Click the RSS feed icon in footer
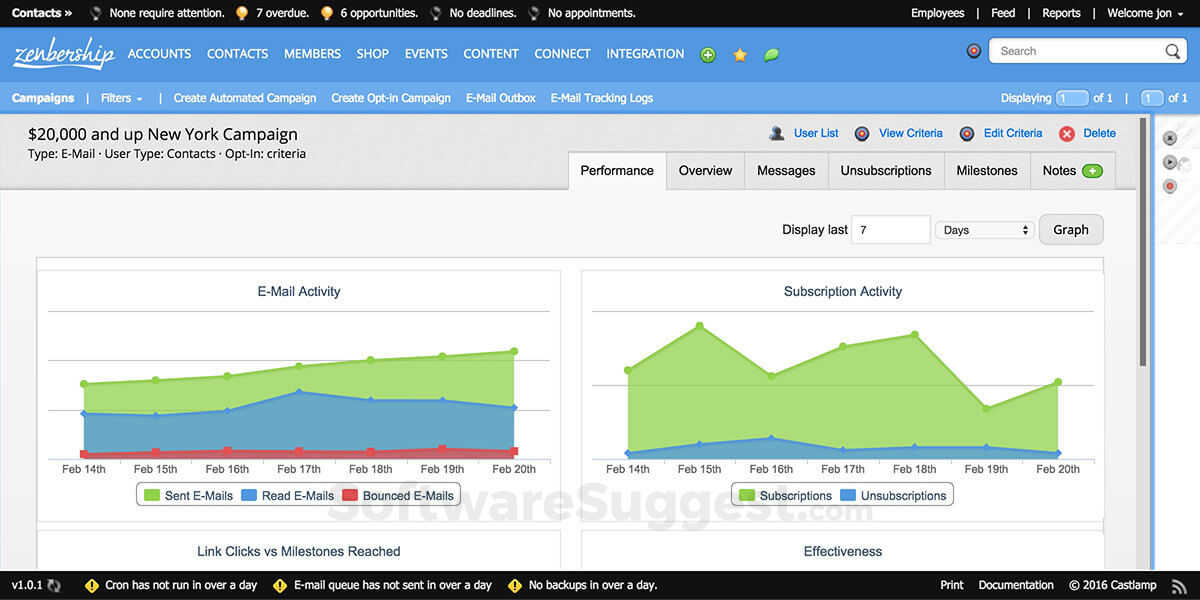Viewport: 1200px width, 600px height. (1179, 585)
